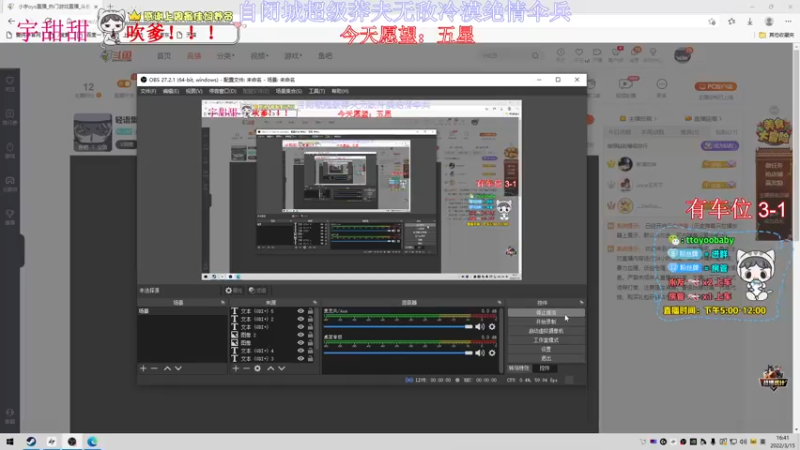Click the search magnifier on Douyu header
800x450 pixels.
coord(535,56)
